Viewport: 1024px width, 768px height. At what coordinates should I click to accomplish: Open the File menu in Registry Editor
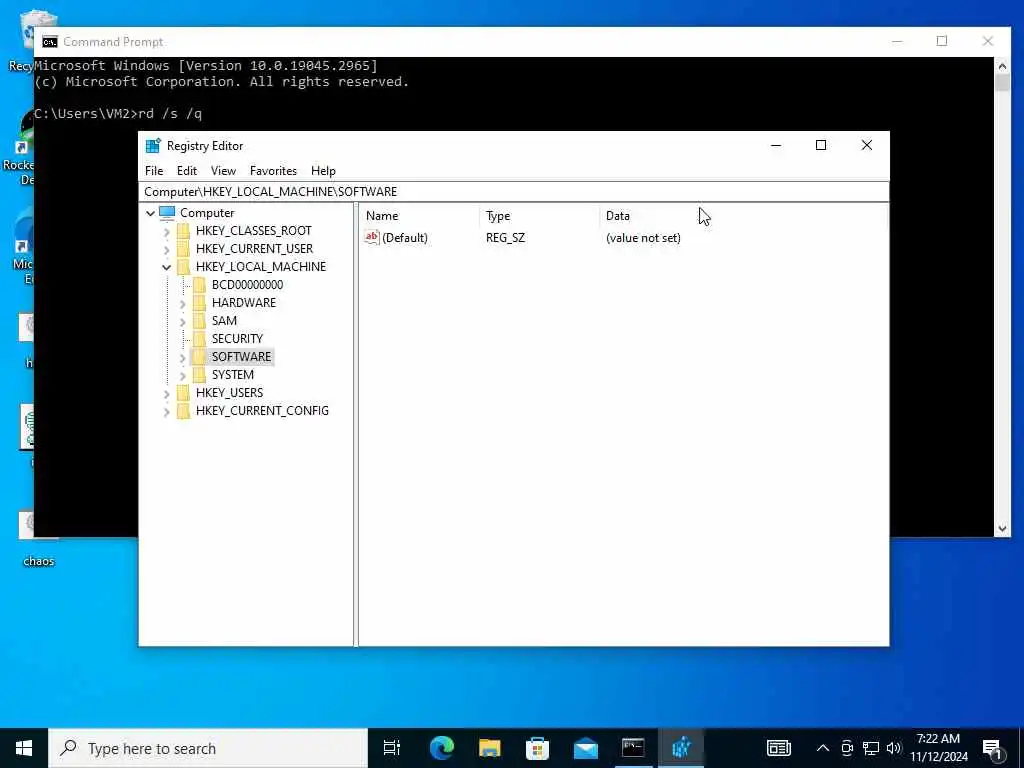[154, 170]
